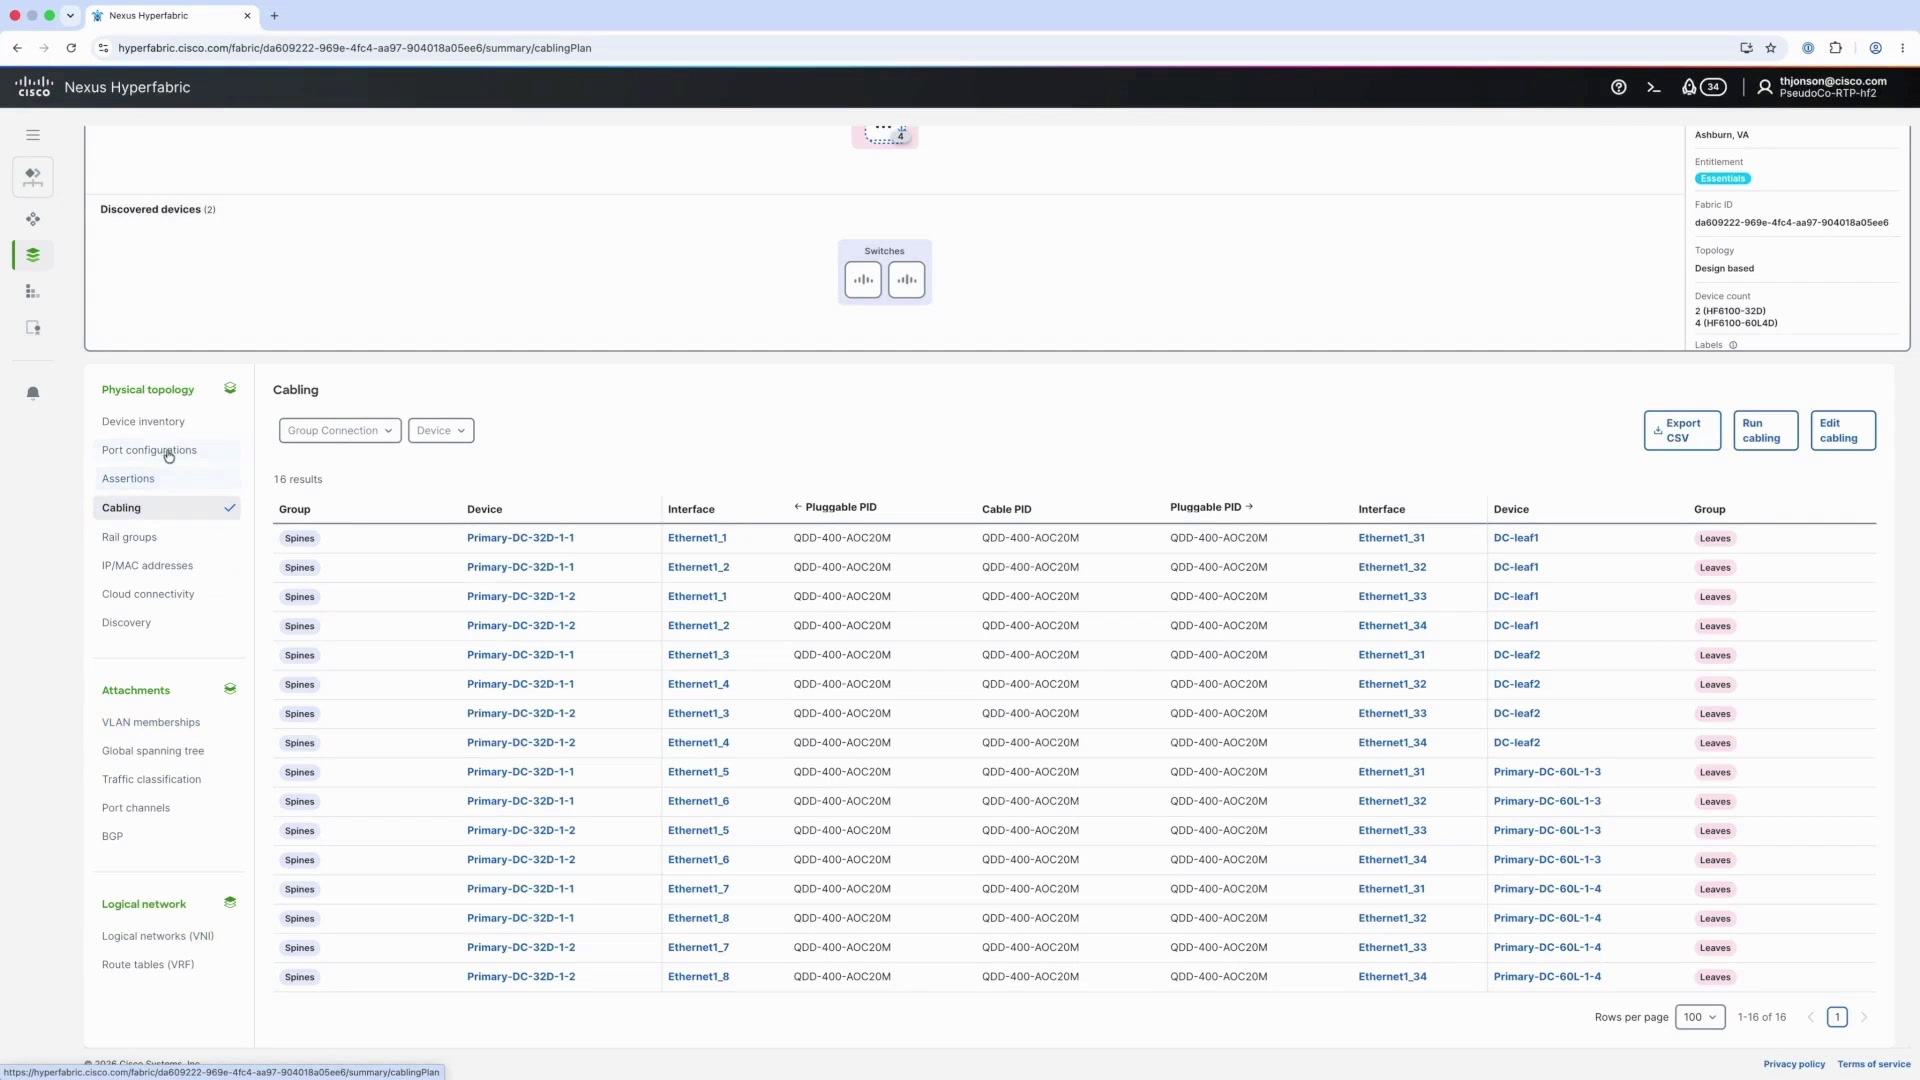Click the Labels info icon
The image size is (1920, 1080).
[x=1733, y=345]
